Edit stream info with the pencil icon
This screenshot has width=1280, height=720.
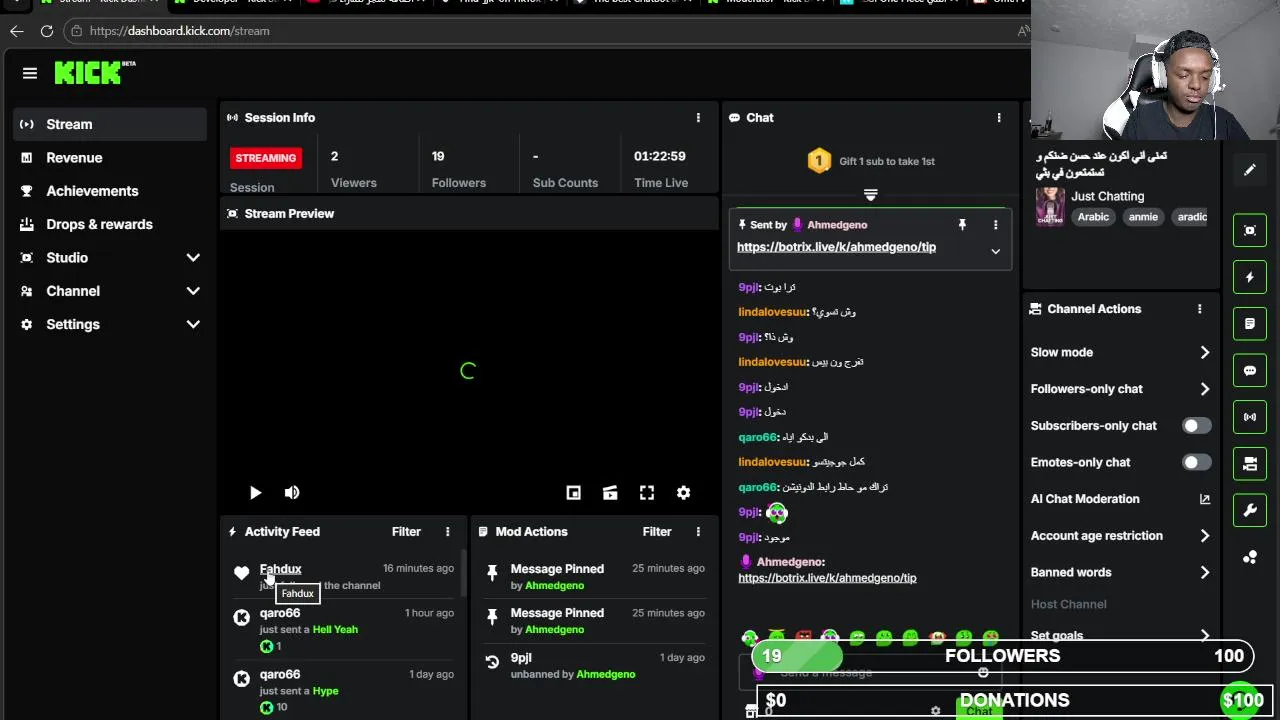tap(1250, 170)
